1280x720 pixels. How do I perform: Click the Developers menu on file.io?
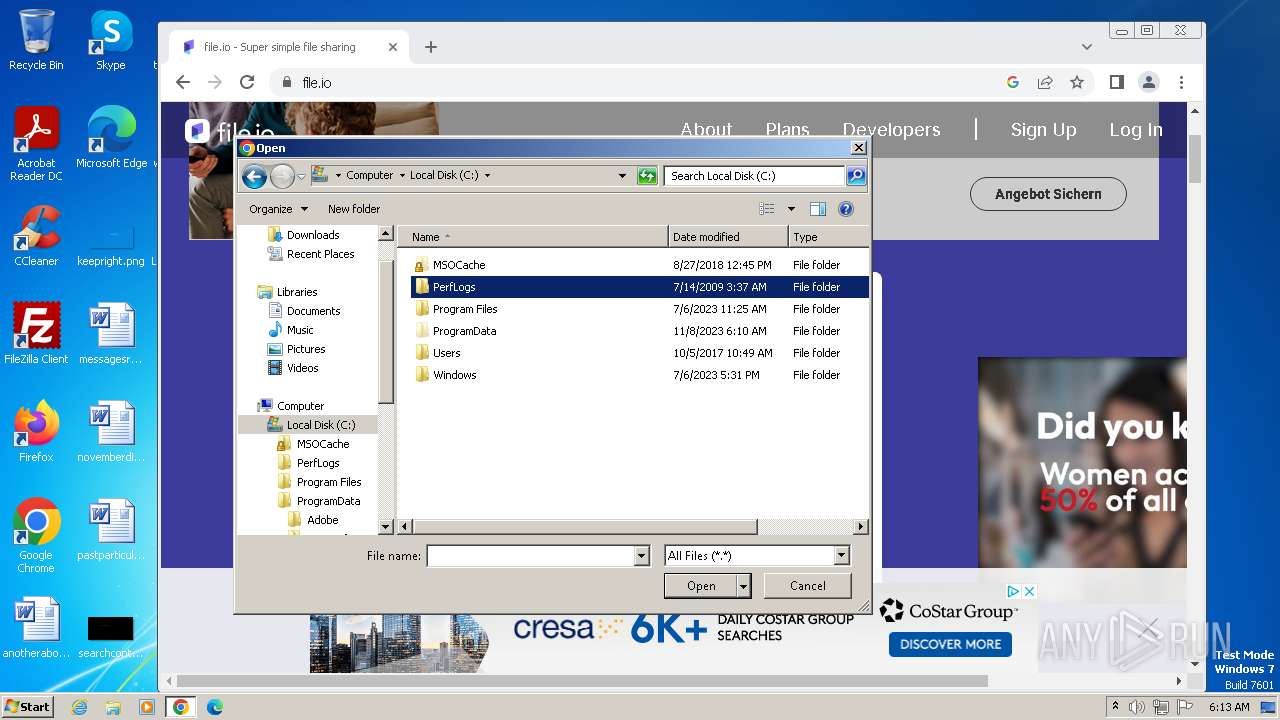pyautogui.click(x=891, y=130)
